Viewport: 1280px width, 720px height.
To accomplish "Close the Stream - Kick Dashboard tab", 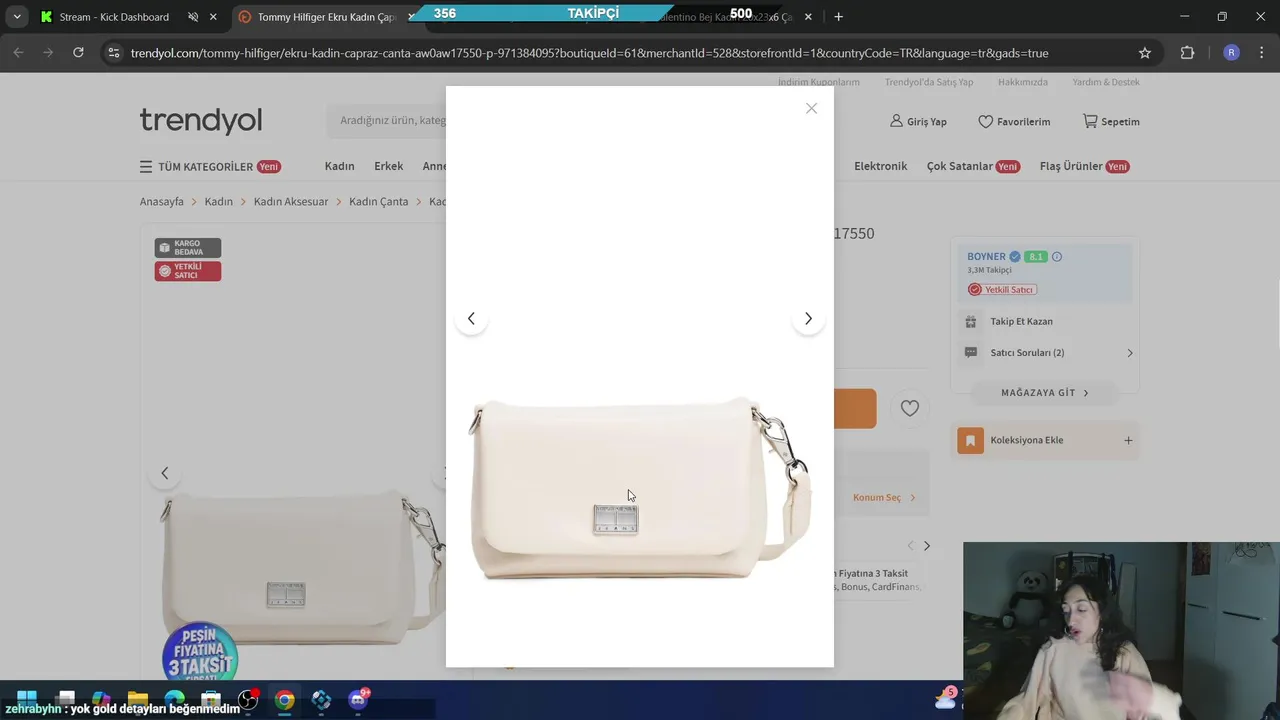I will coord(213,17).
